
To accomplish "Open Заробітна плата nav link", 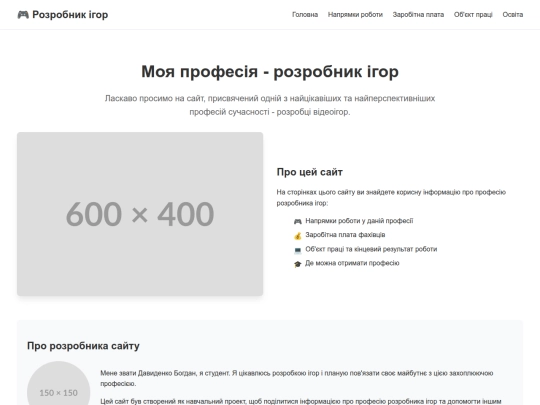I will pyautogui.click(x=418, y=15).
